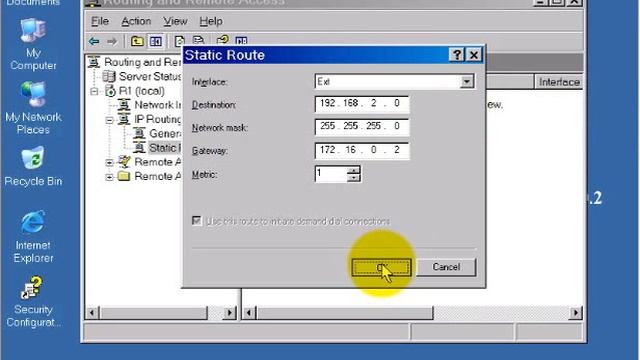Close the Static Route dialog
640x360 pixels.
[473, 55]
